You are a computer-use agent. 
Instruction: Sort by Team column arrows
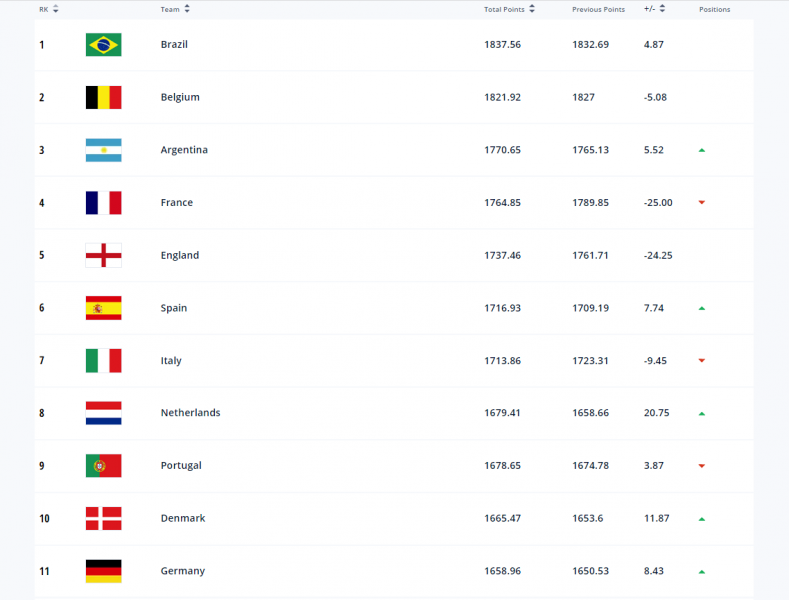[187, 9]
